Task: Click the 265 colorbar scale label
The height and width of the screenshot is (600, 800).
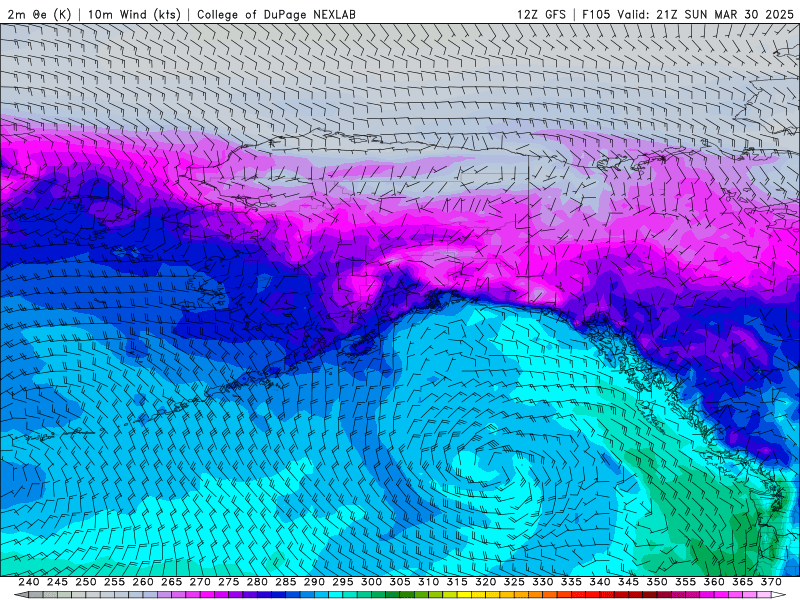Action: pyautogui.click(x=171, y=582)
